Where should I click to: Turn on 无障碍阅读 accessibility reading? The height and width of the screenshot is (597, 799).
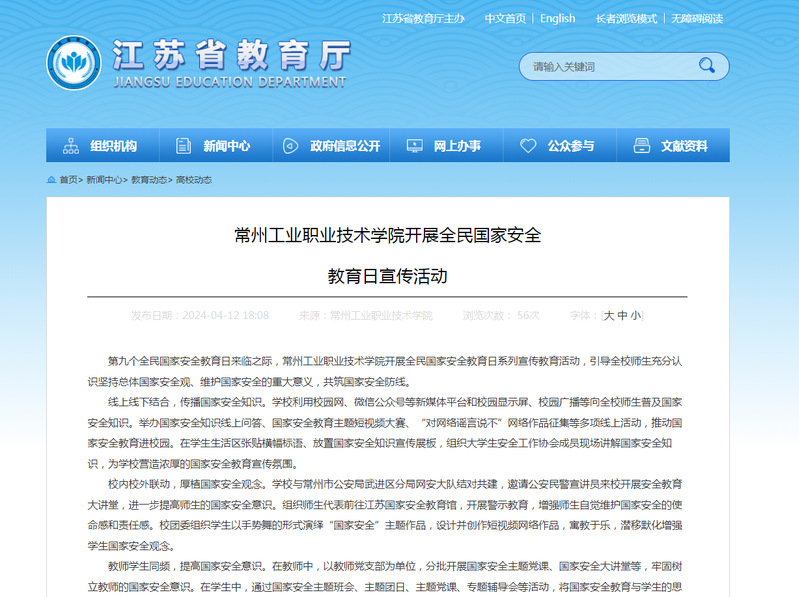697,18
